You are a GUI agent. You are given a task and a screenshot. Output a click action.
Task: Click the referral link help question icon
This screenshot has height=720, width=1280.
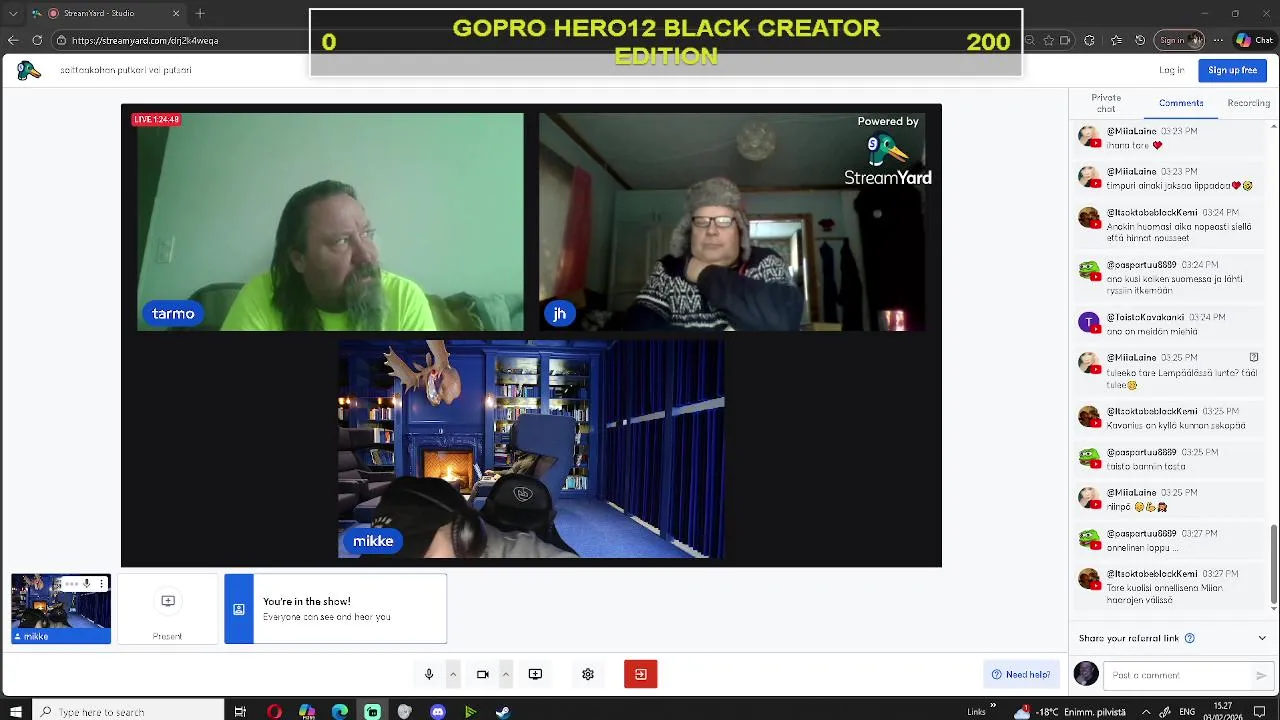click(x=1189, y=638)
